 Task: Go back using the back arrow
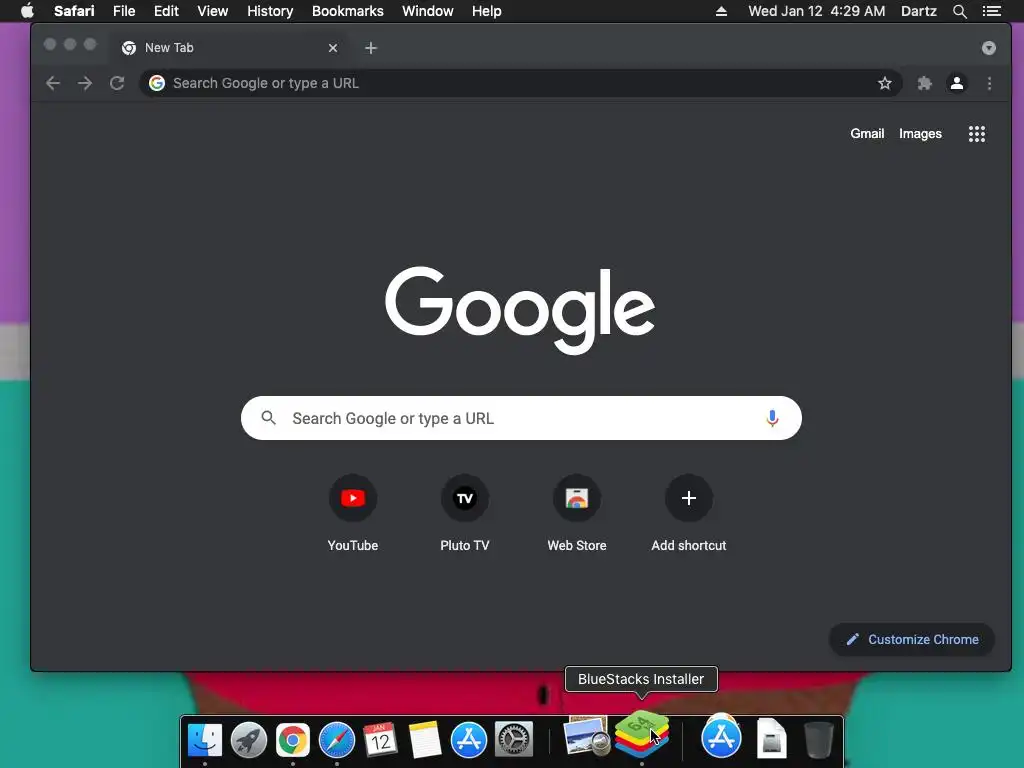click(x=53, y=83)
